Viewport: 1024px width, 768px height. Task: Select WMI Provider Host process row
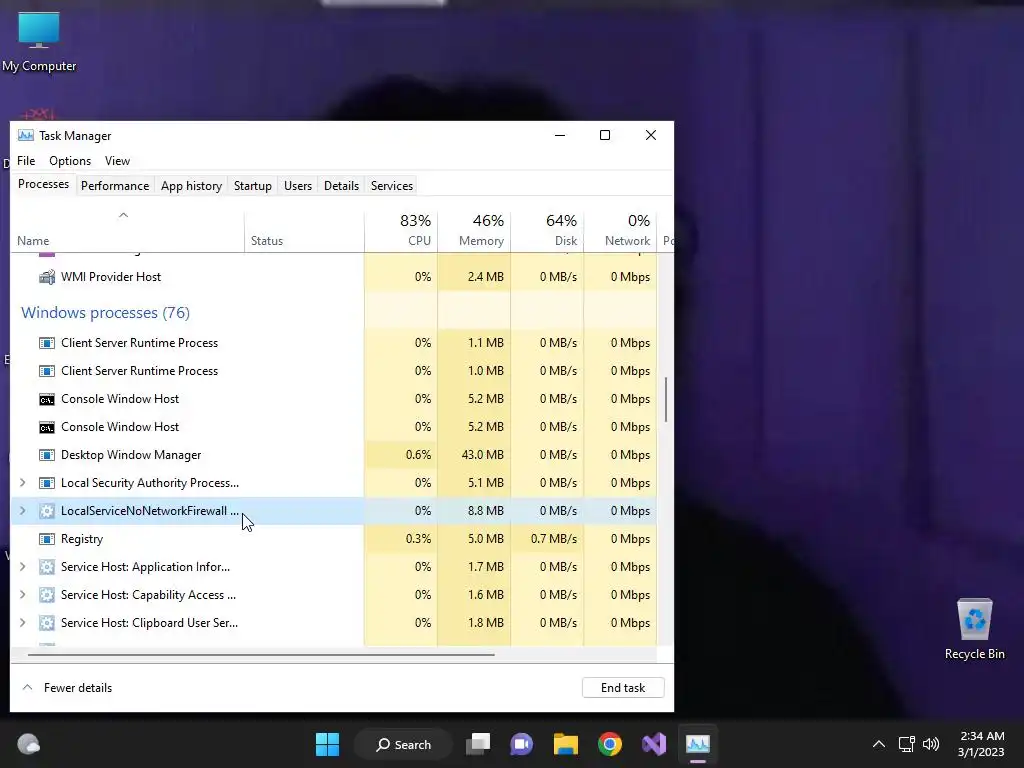click(x=334, y=277)
